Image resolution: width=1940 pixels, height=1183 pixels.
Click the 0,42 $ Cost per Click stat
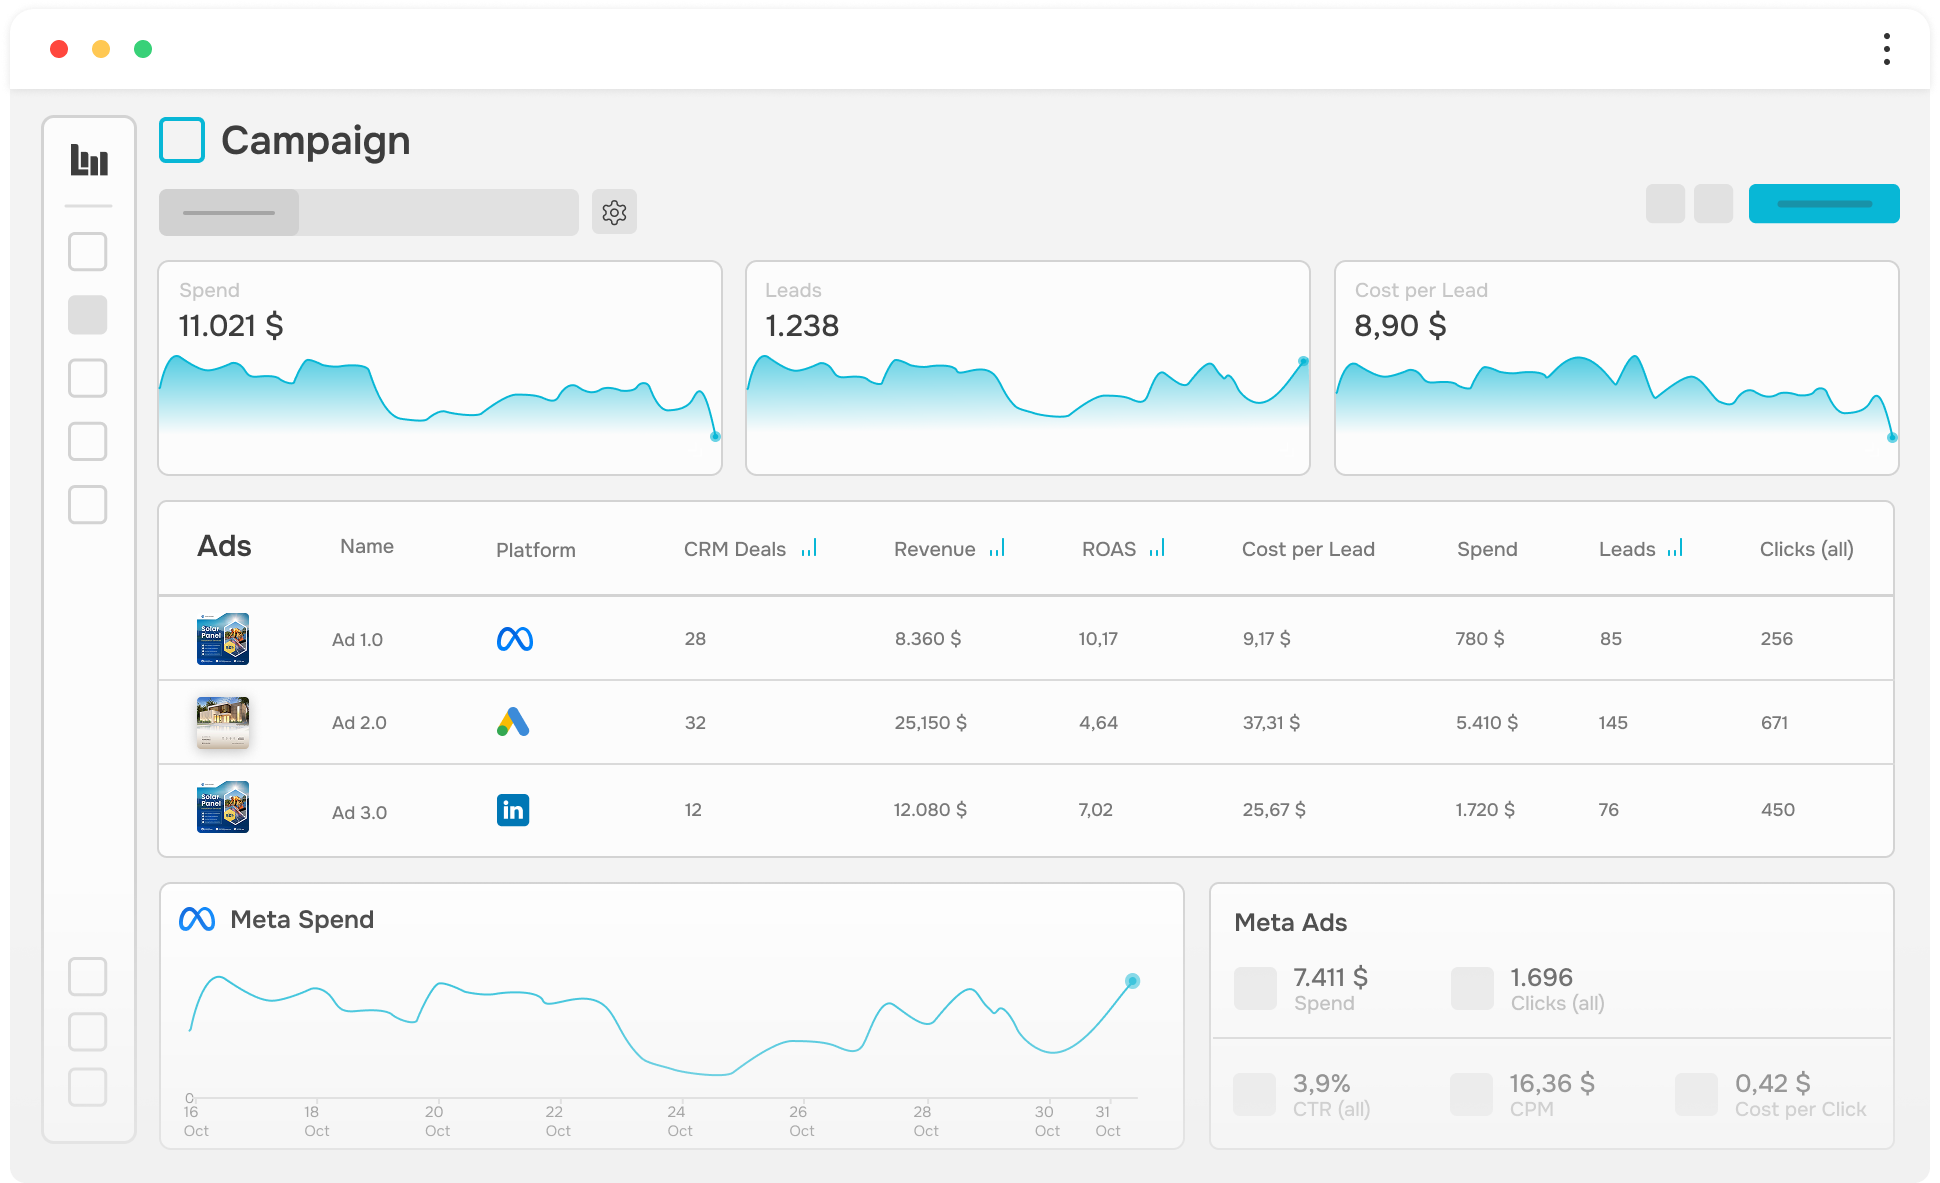coord(1771,1095)
